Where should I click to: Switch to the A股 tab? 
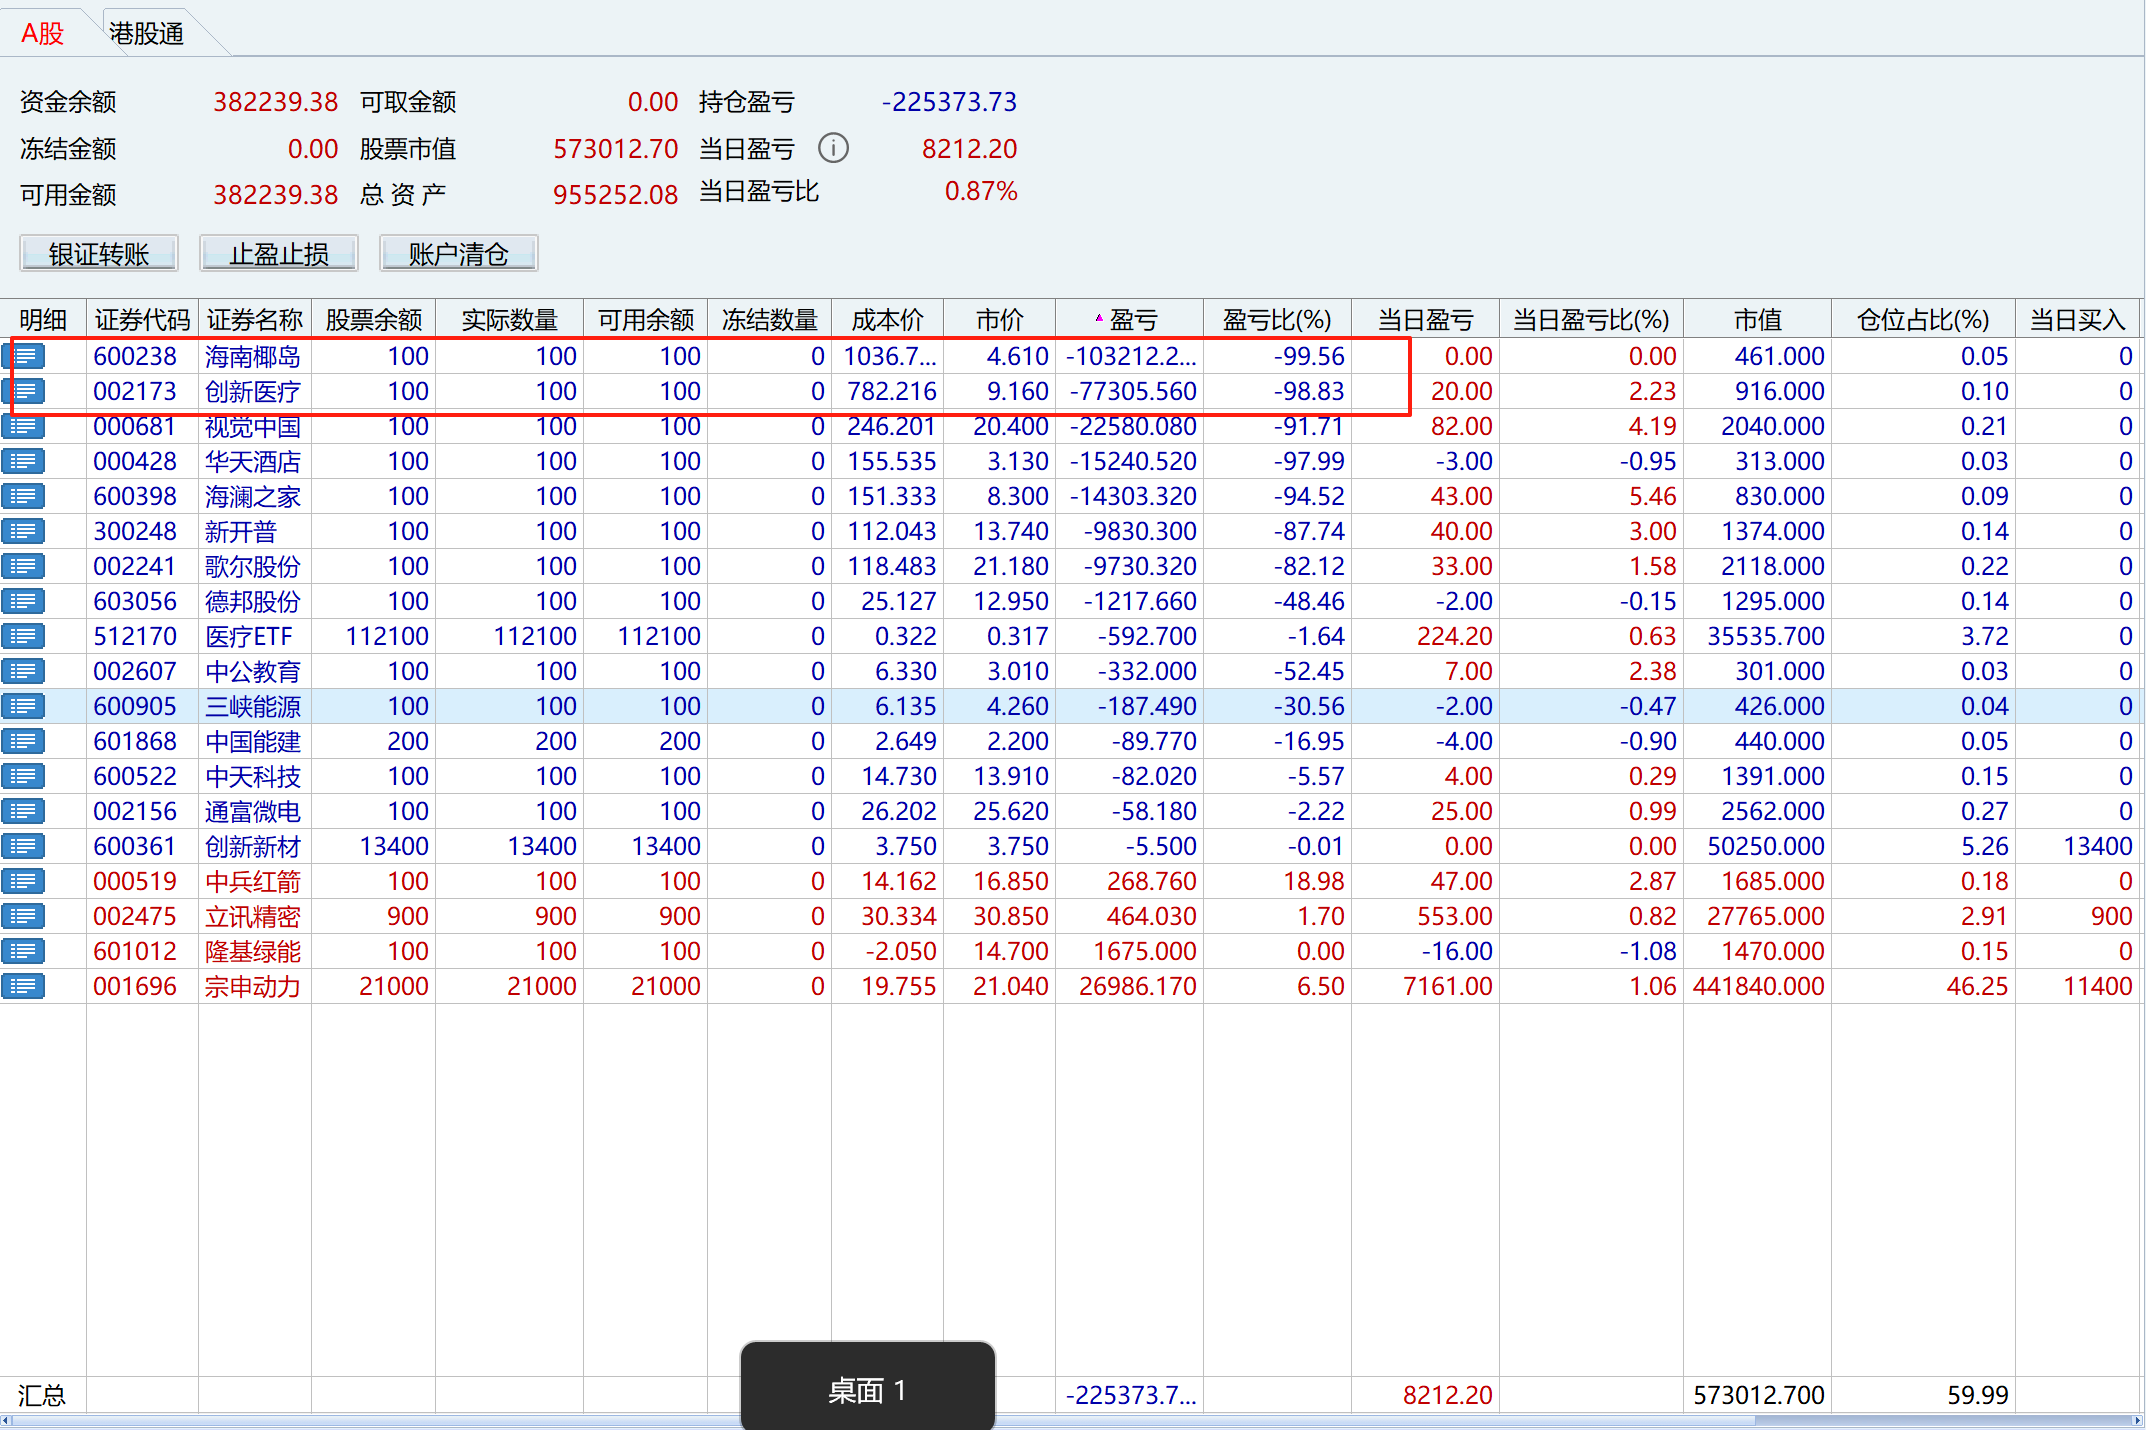[43, 34]
